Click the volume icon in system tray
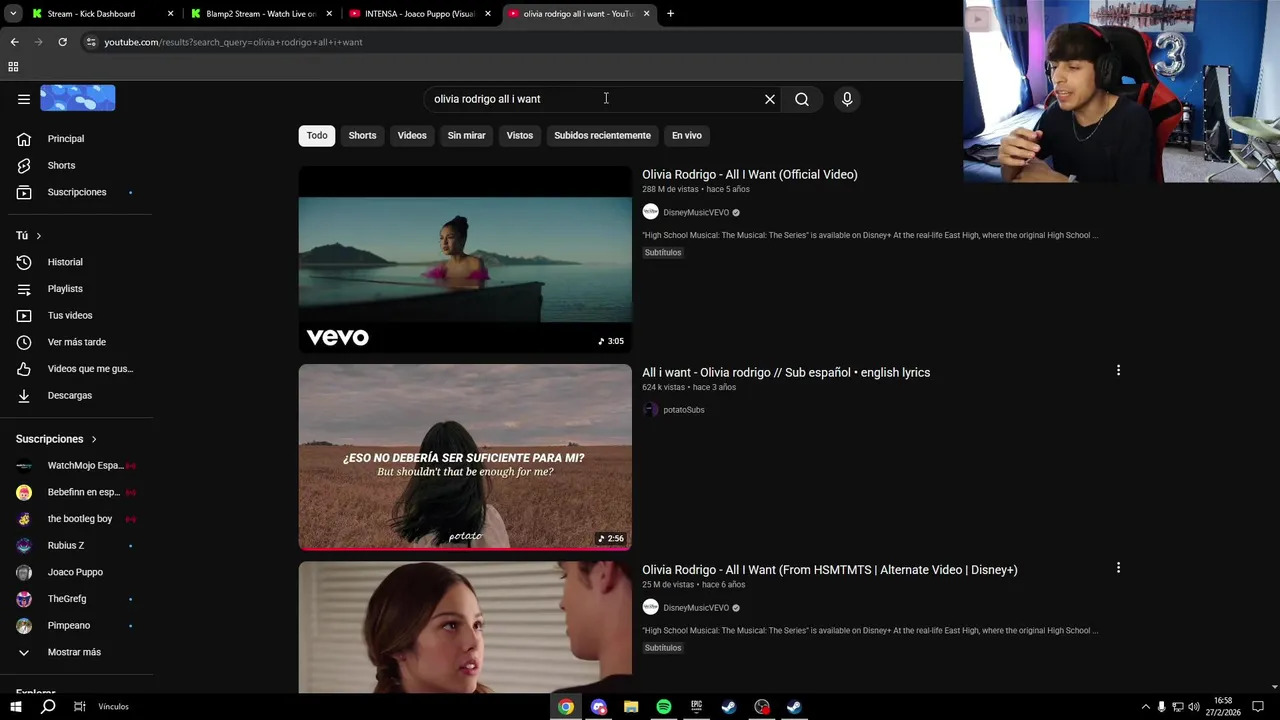 point(1193,707)
